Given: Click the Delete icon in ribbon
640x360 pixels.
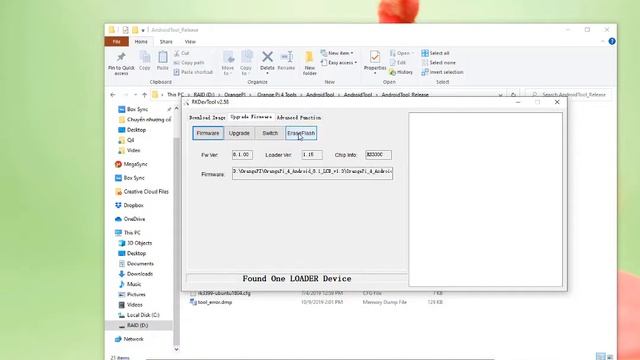Looking at the screenshot, I should tap(267, 62).
